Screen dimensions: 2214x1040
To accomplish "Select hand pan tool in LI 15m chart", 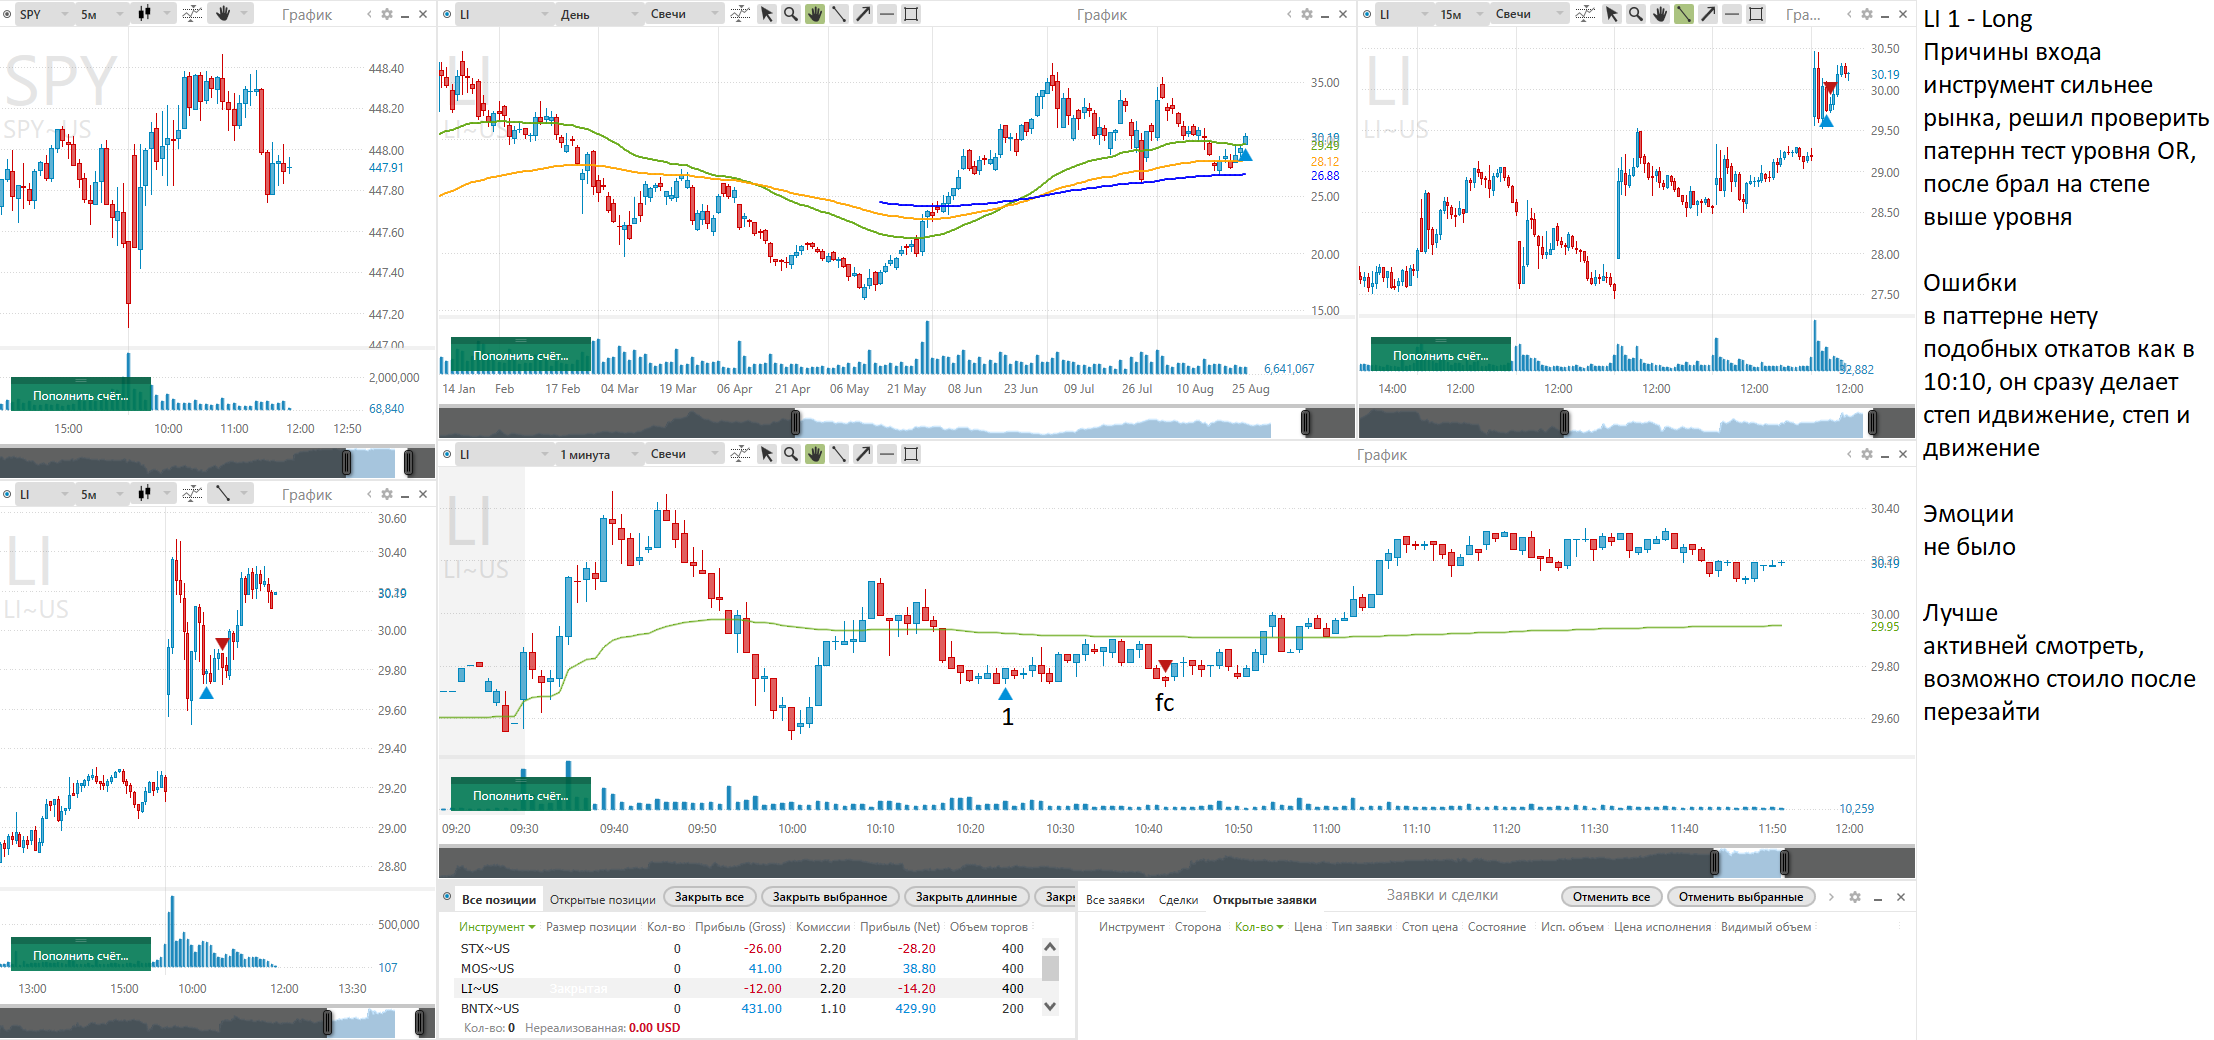I will pyautogui.click(x=1660, y=14).
